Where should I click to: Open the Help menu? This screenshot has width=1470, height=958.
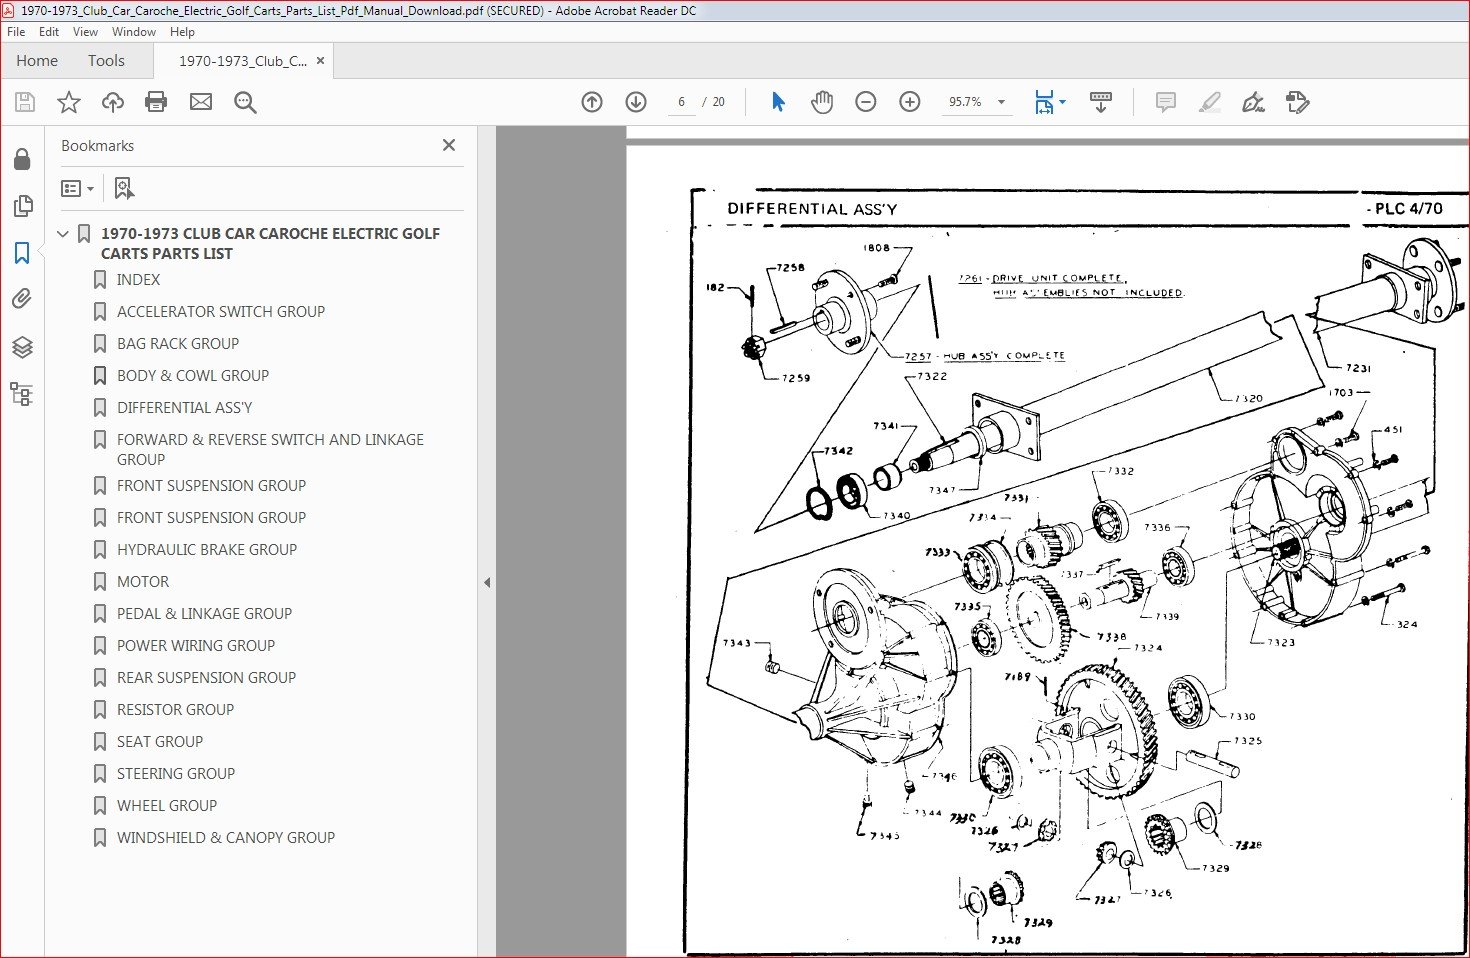pyautogui.click(x=182, y=32)
